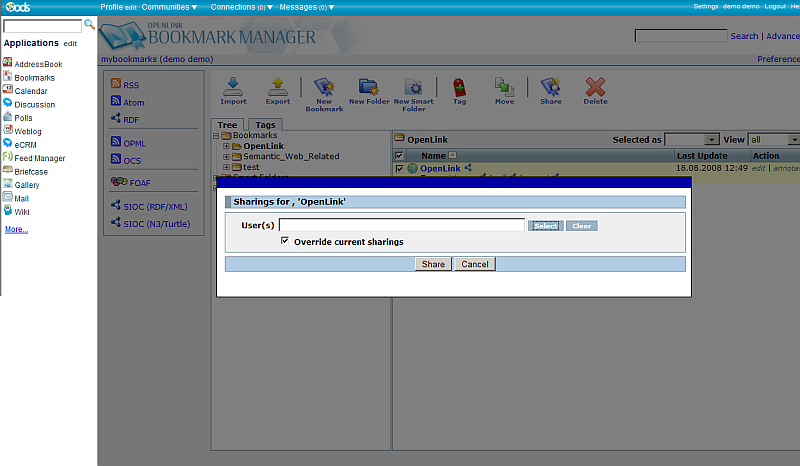800x466 pixels.
Task: Open the Selected as dropdown
Action: pos(691,139)
